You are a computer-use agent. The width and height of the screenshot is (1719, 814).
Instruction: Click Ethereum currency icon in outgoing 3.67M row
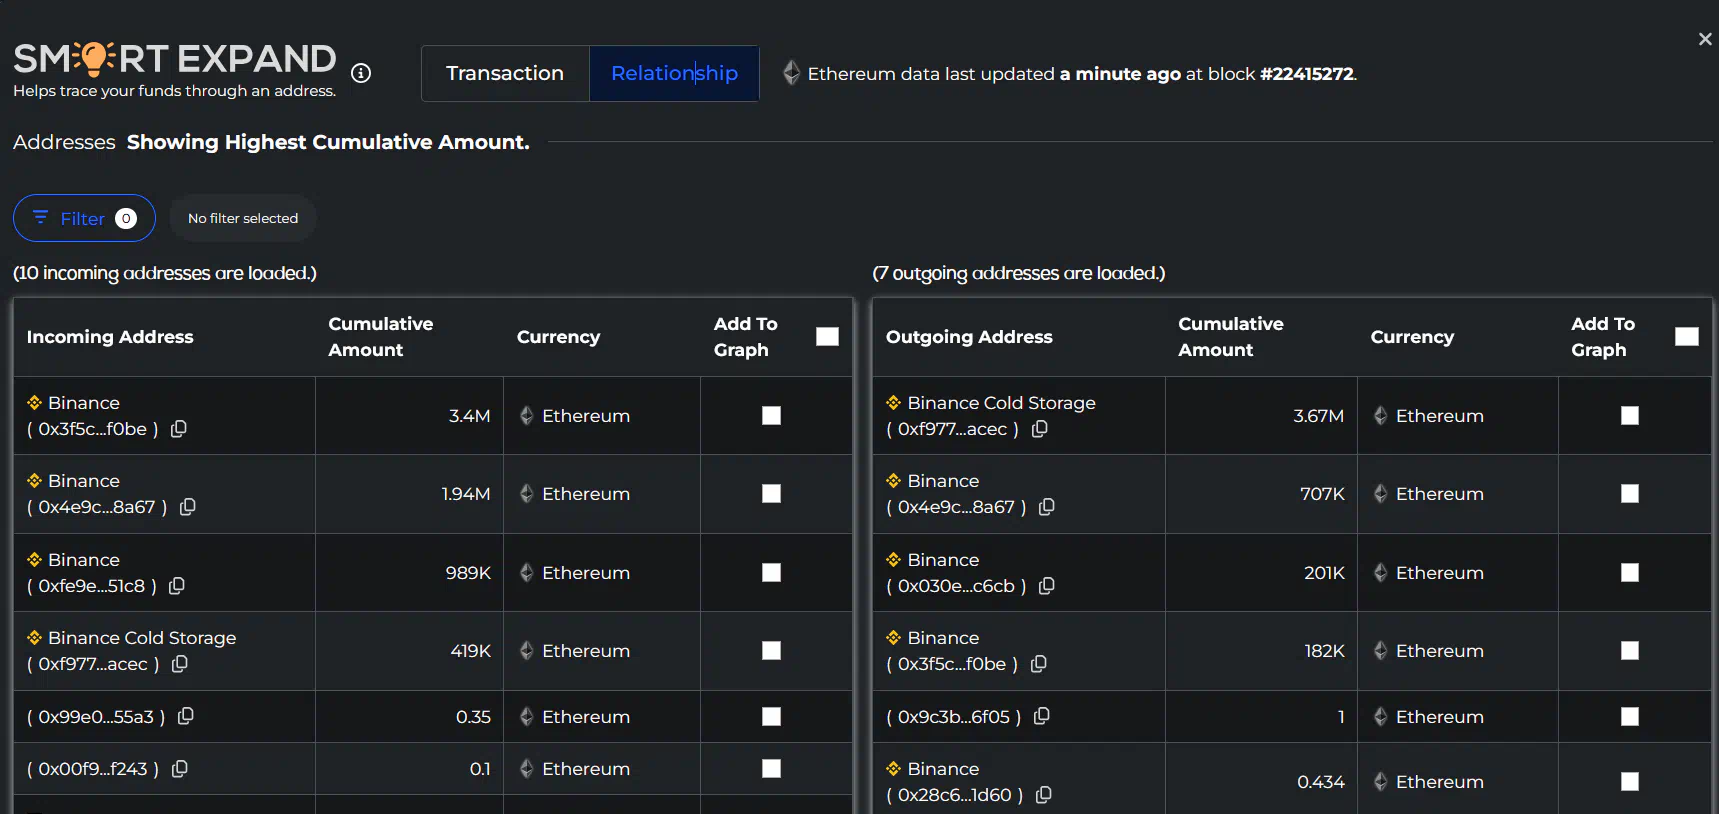pyautogui.click(x=1381, y=415)
